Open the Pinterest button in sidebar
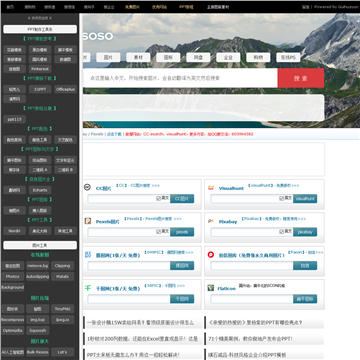Screen dimensions: 360x360 click(40, 69)
